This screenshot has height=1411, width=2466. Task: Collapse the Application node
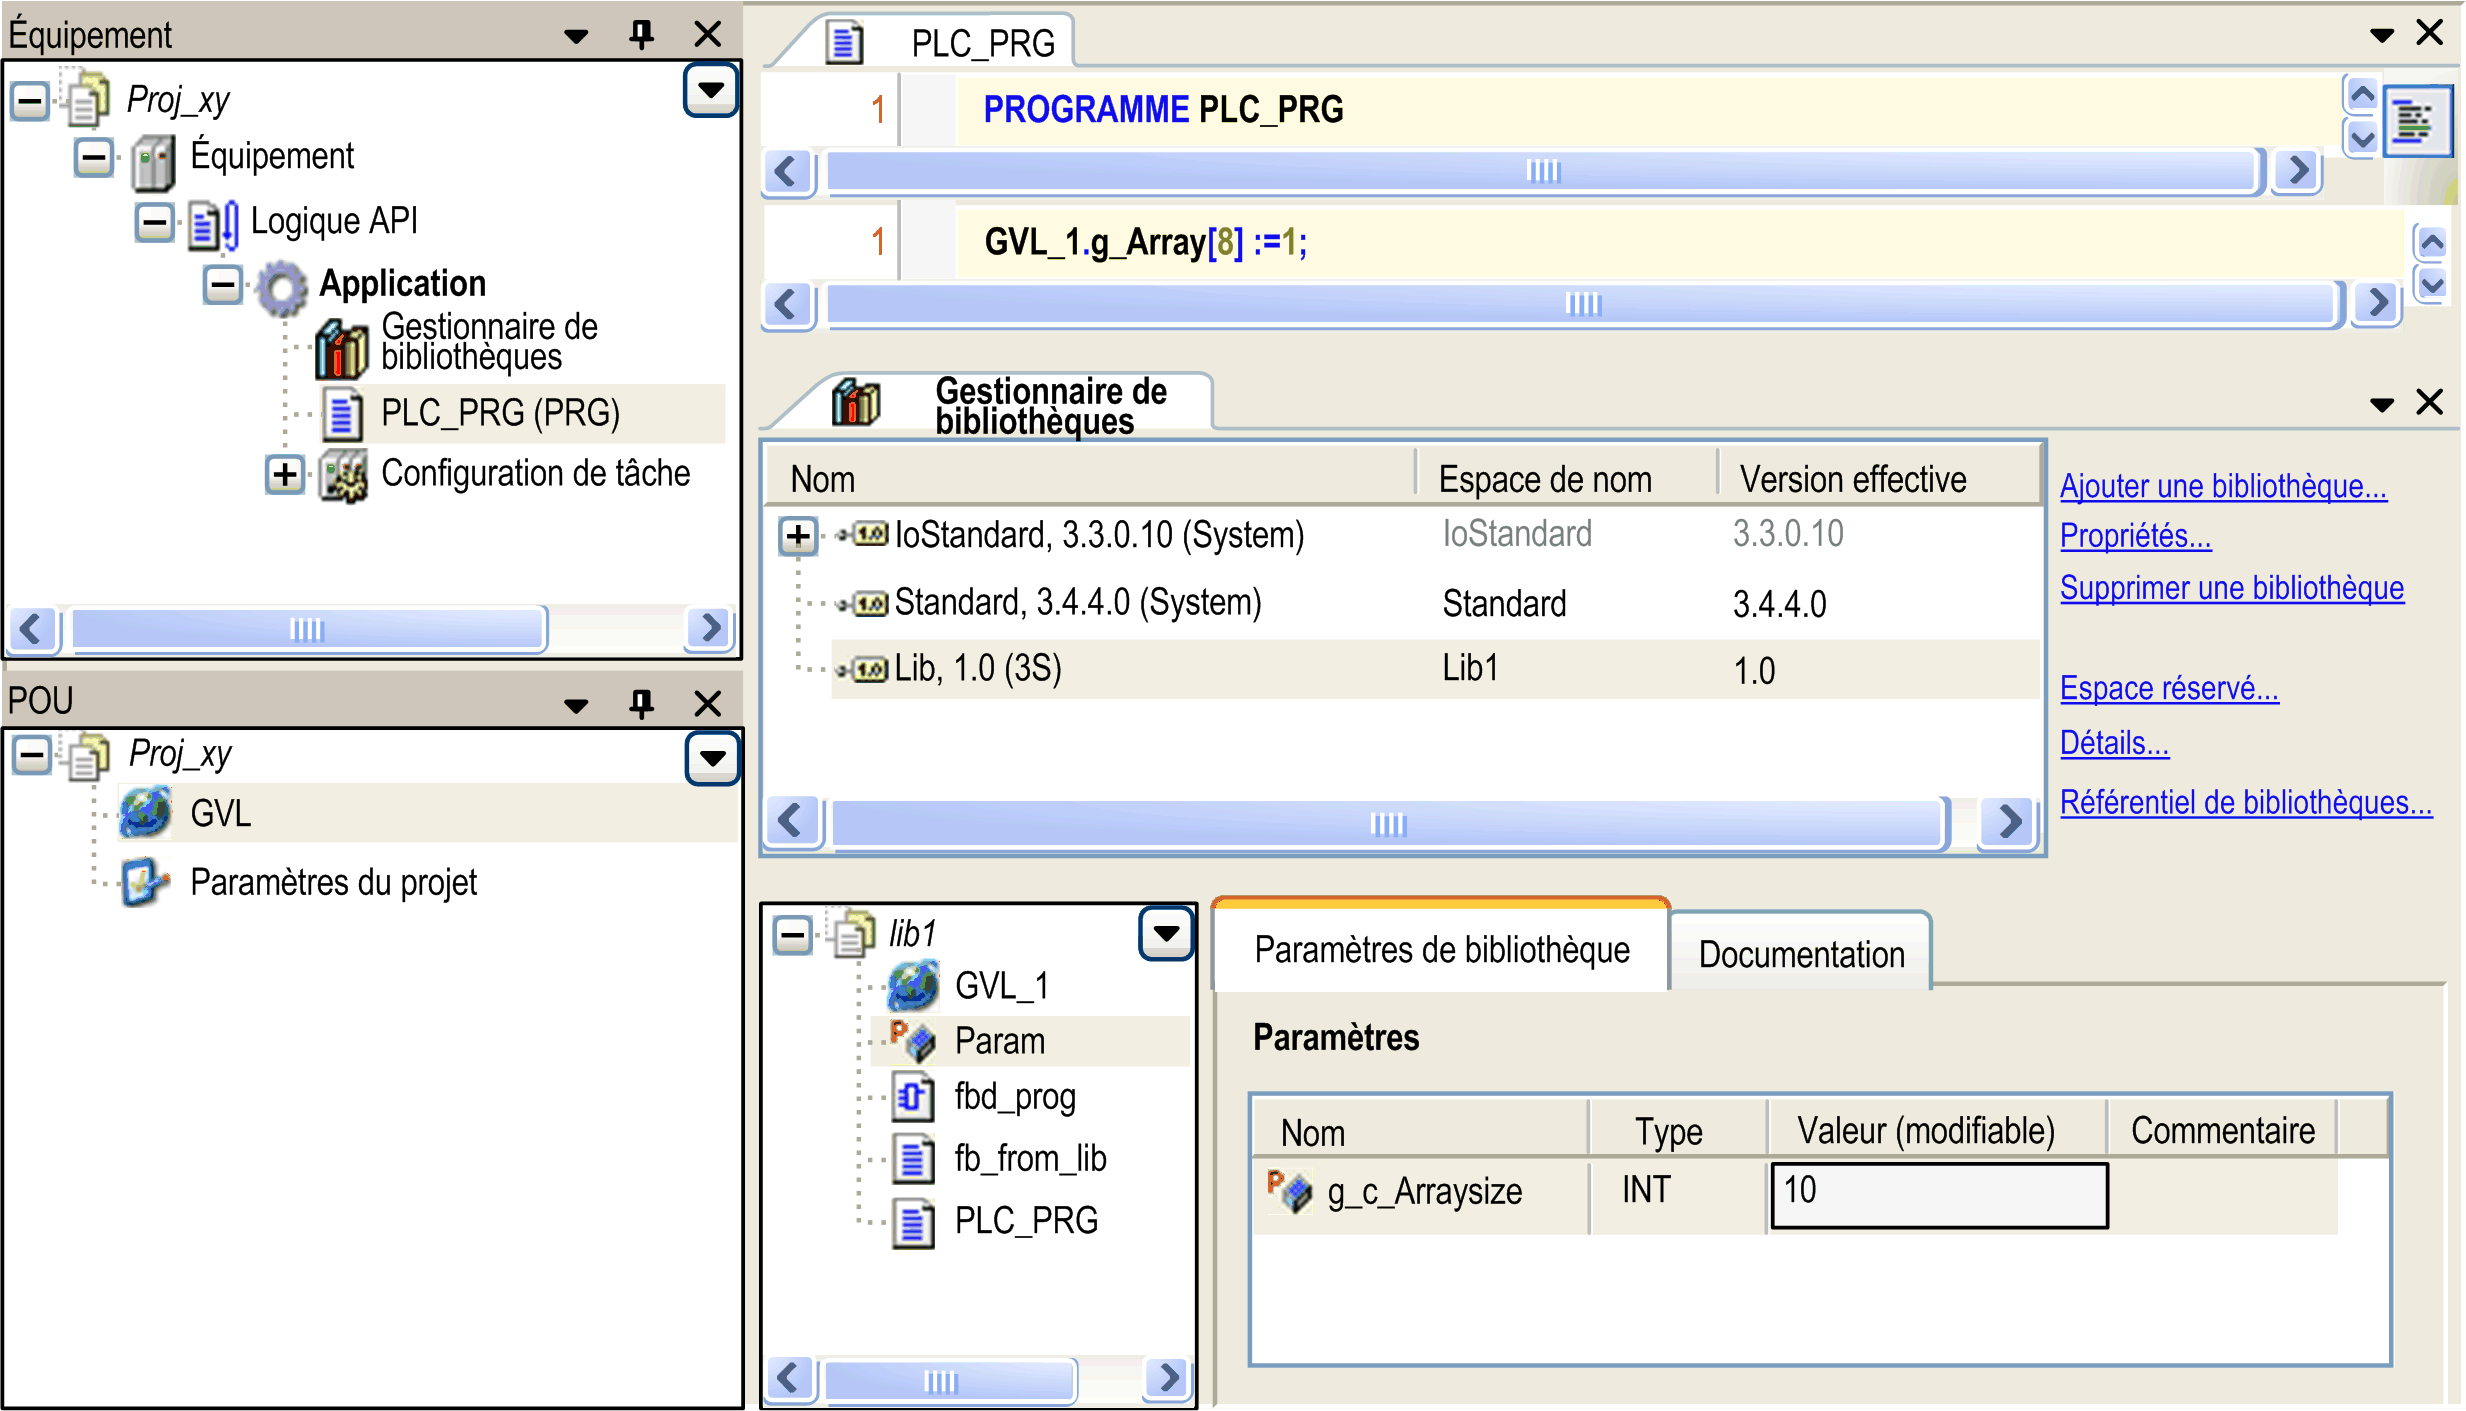click(222, 285)
